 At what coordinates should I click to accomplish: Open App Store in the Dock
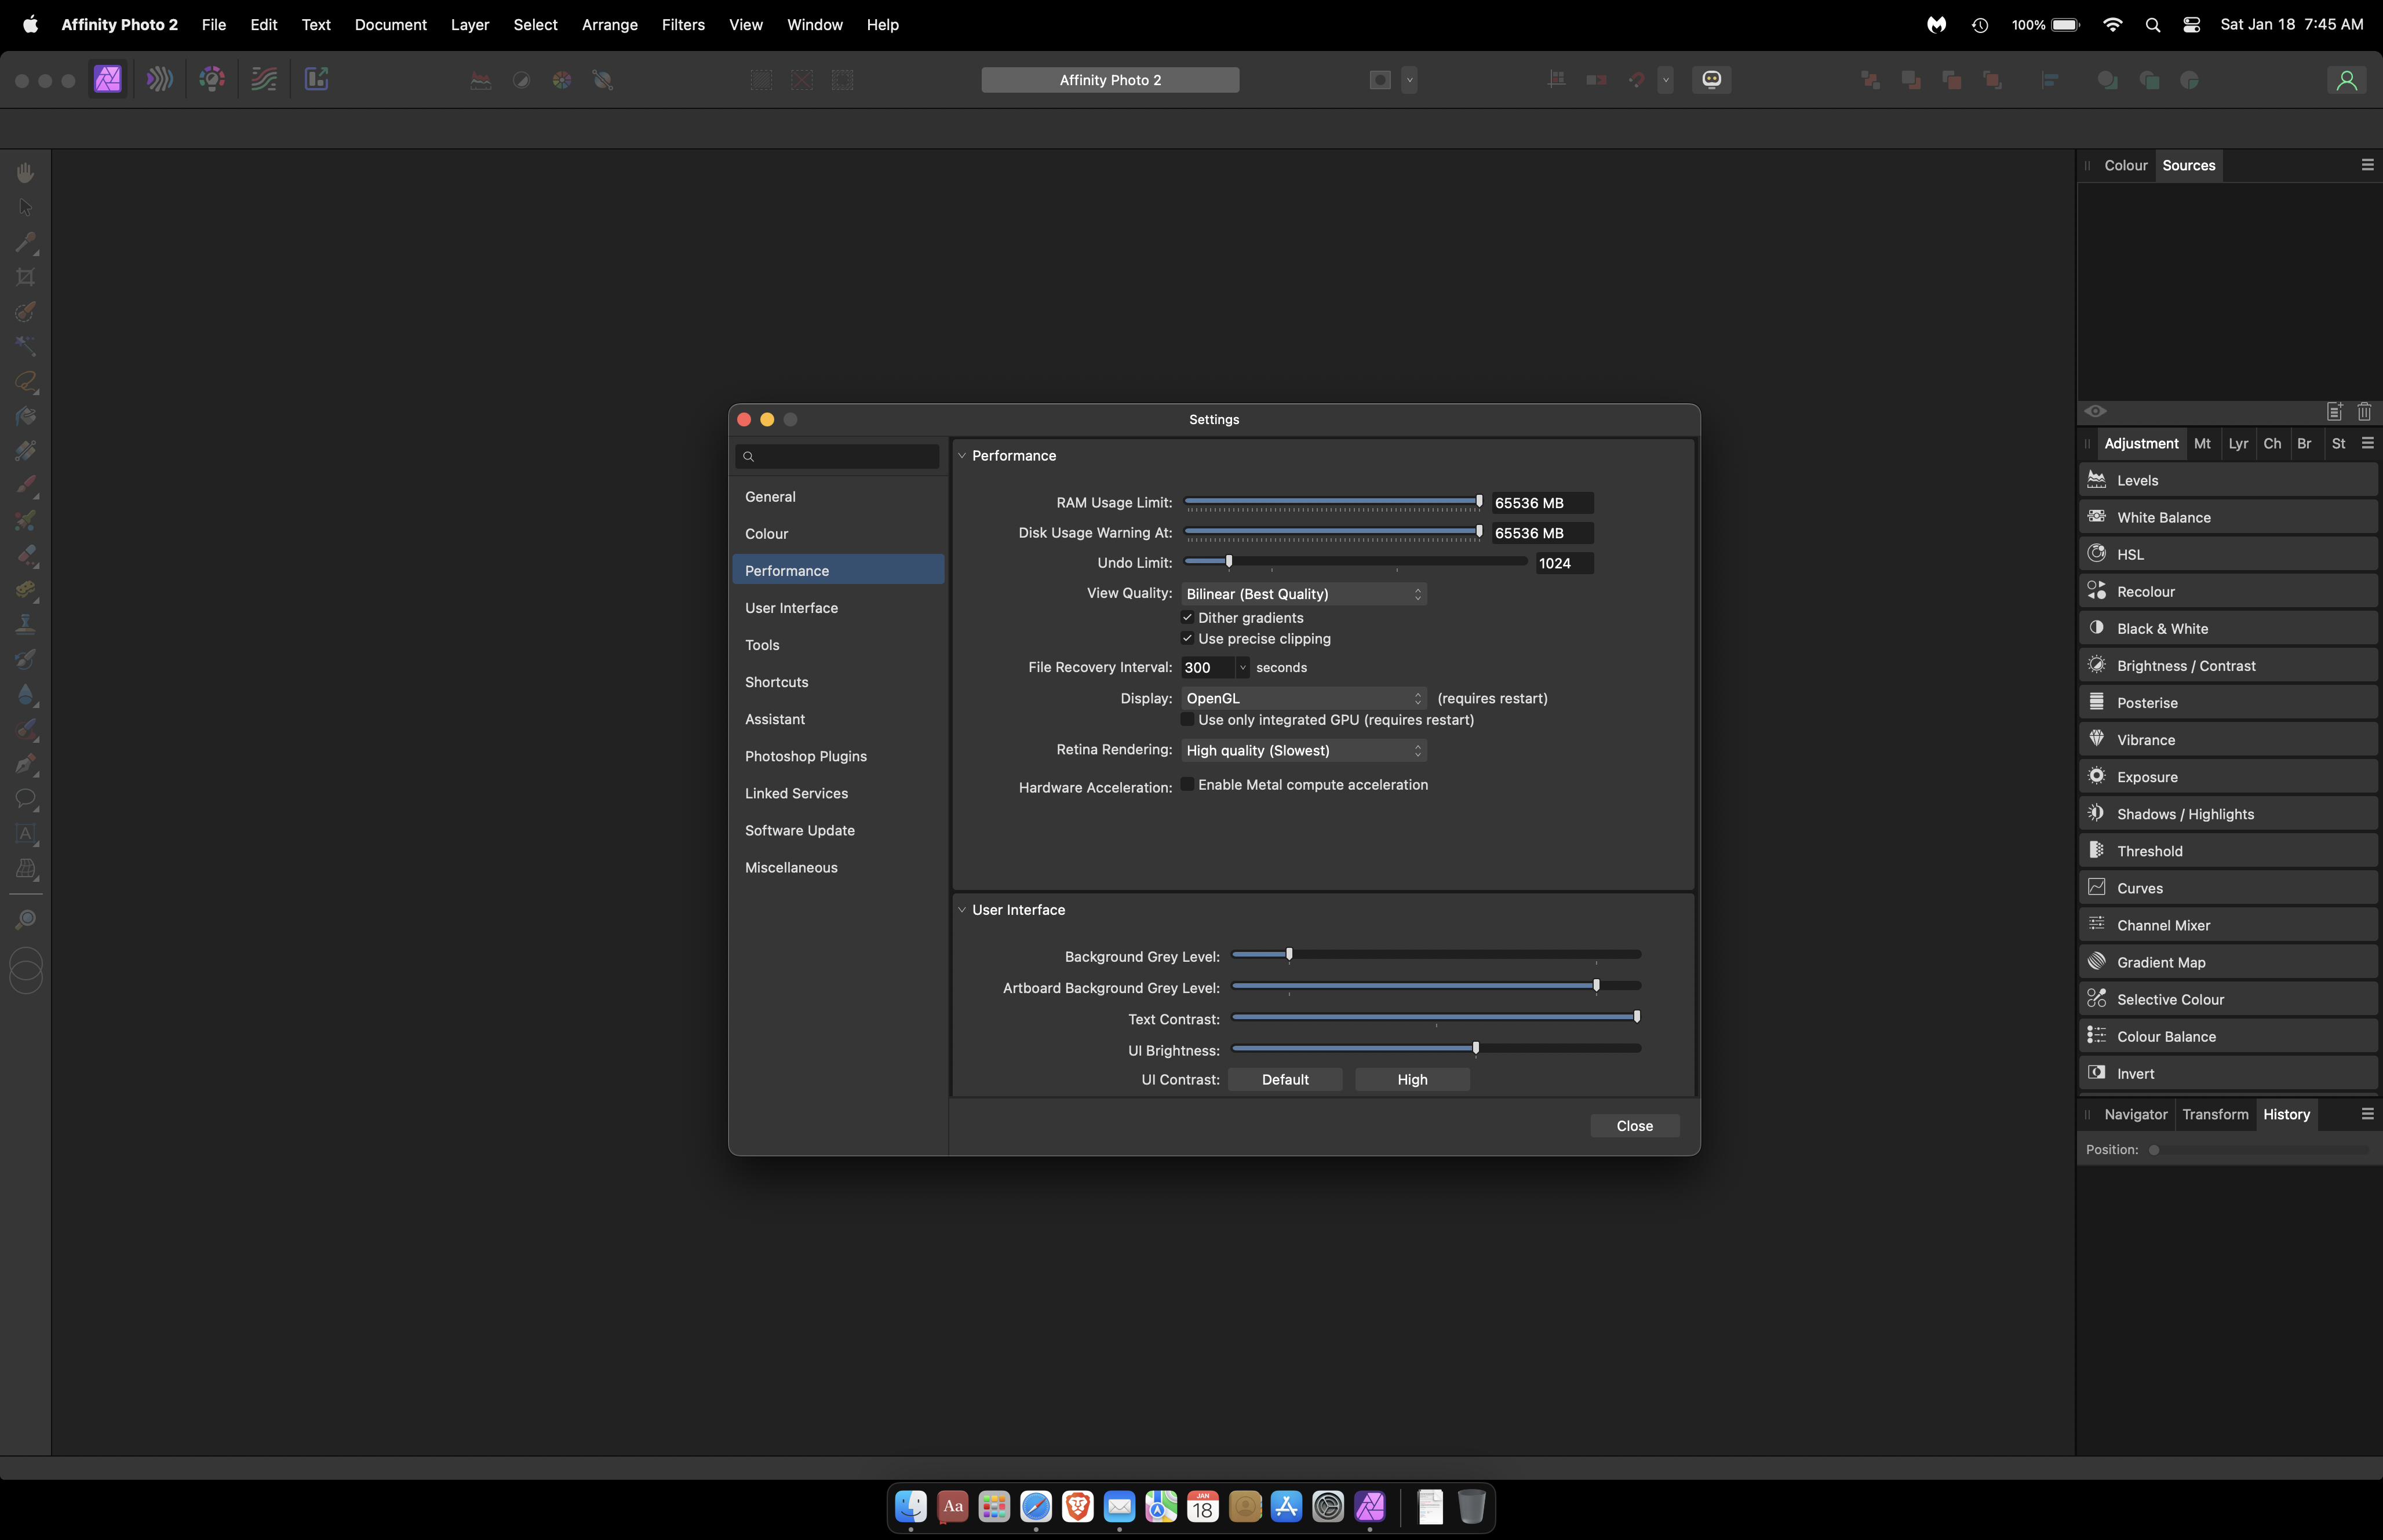[1286, 1506]
